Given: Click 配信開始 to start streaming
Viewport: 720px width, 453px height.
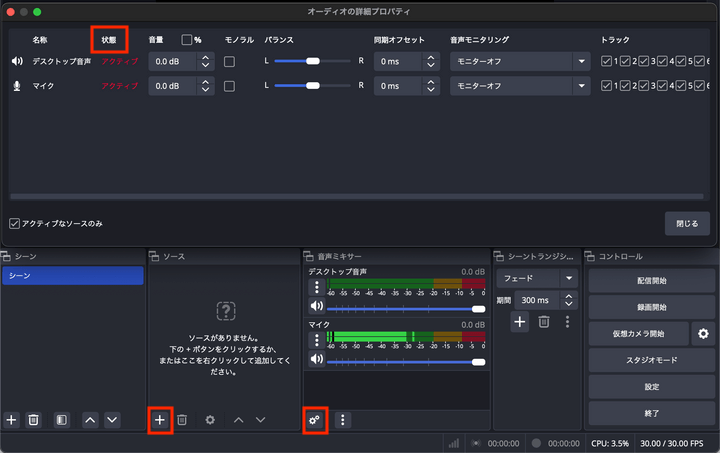Looking at the screenshot, I should [652, 280].
